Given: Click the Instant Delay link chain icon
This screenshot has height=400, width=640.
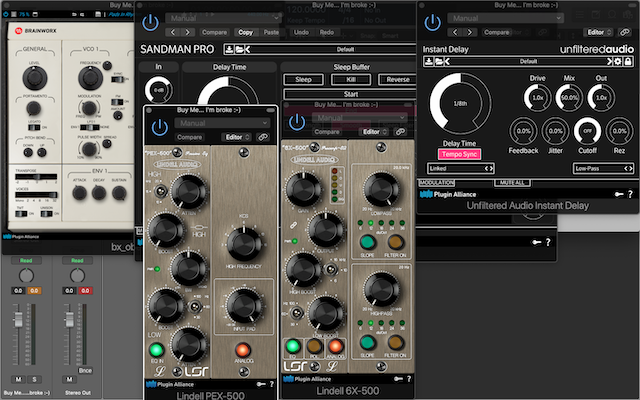Looking at the screenshot, I should click(624, 32).
